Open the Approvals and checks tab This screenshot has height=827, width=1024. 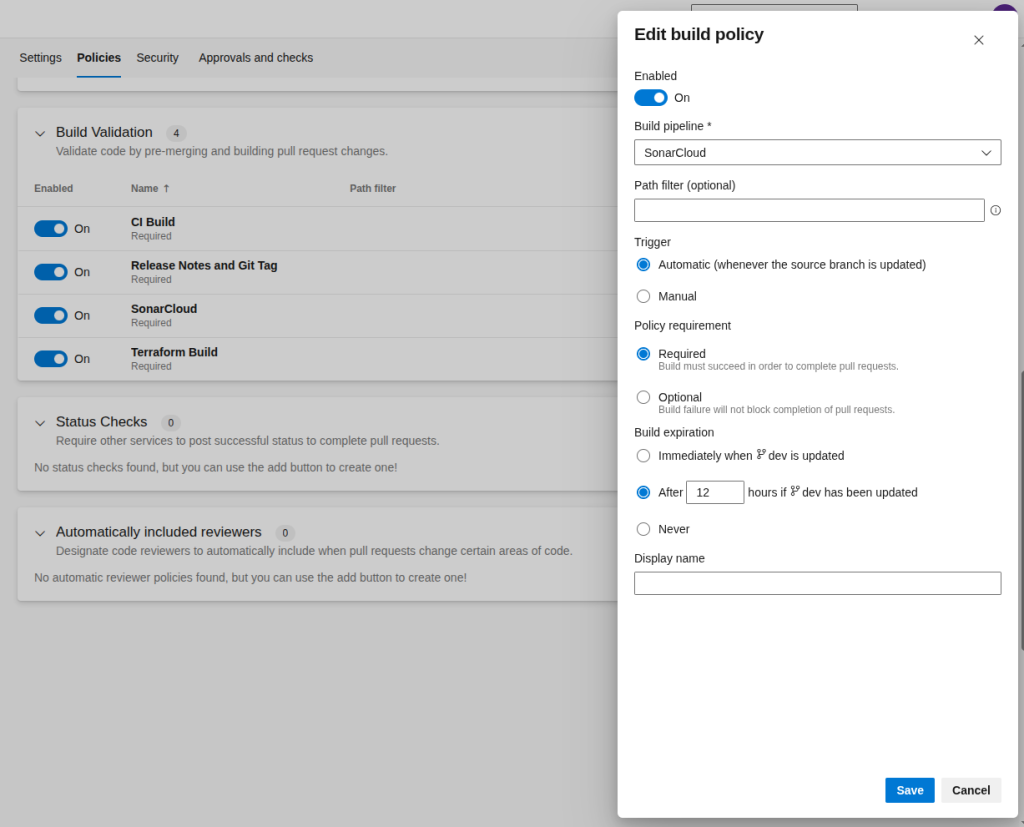(x=255, y=58)
